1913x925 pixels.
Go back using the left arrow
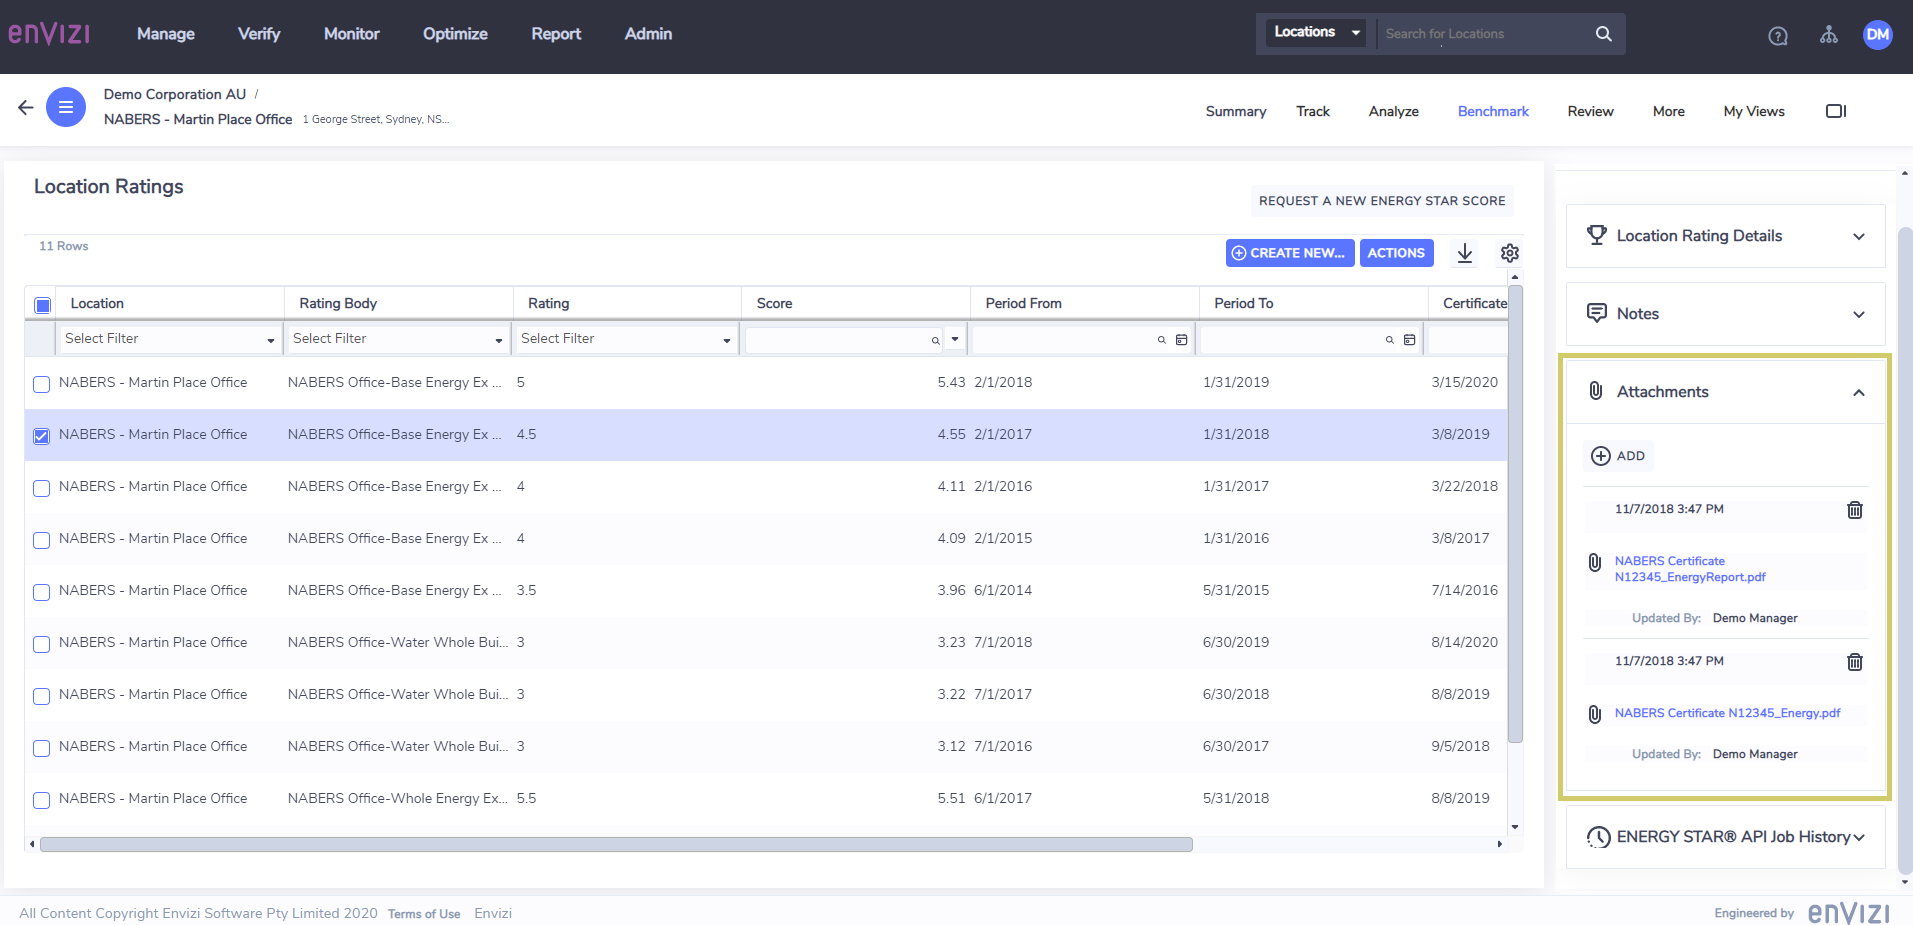click(x=26, y=107)
